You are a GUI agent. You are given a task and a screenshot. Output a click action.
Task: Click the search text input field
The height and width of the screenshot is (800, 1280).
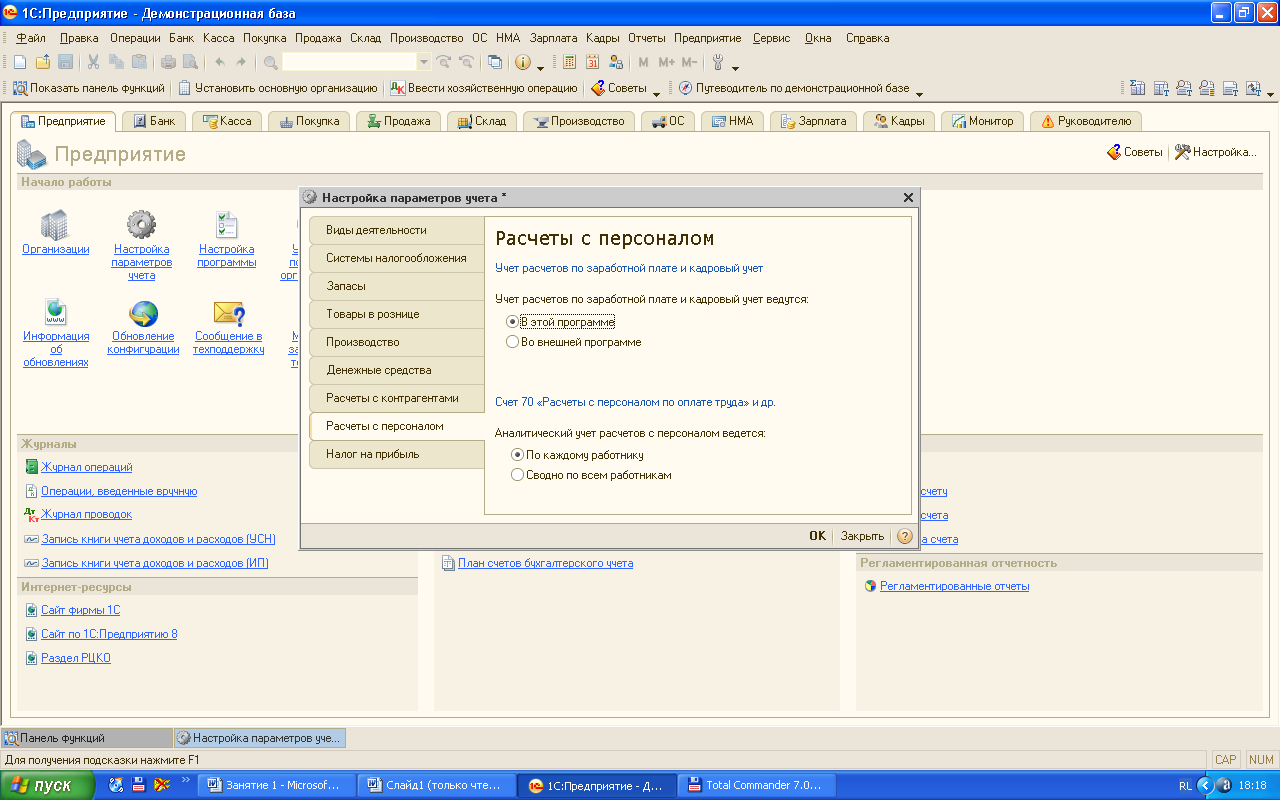[349, 62]
